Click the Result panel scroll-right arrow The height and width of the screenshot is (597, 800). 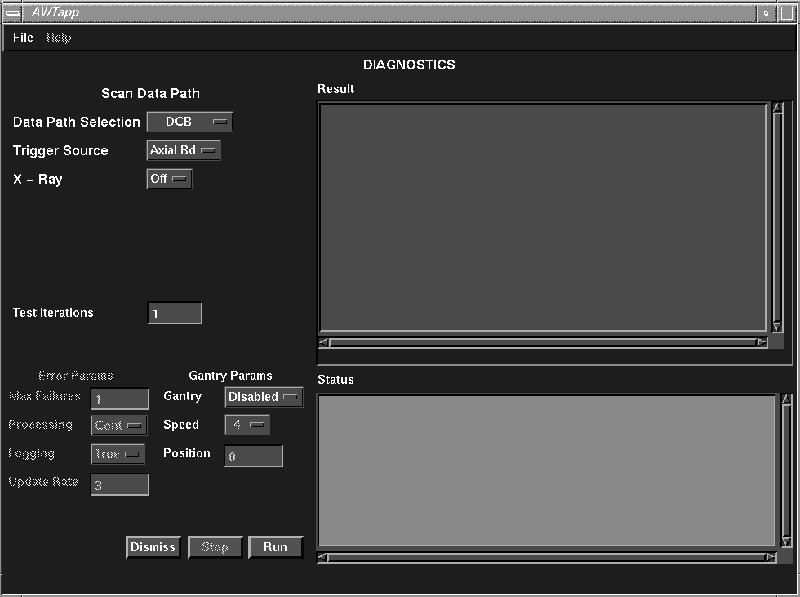pos(762,342)
